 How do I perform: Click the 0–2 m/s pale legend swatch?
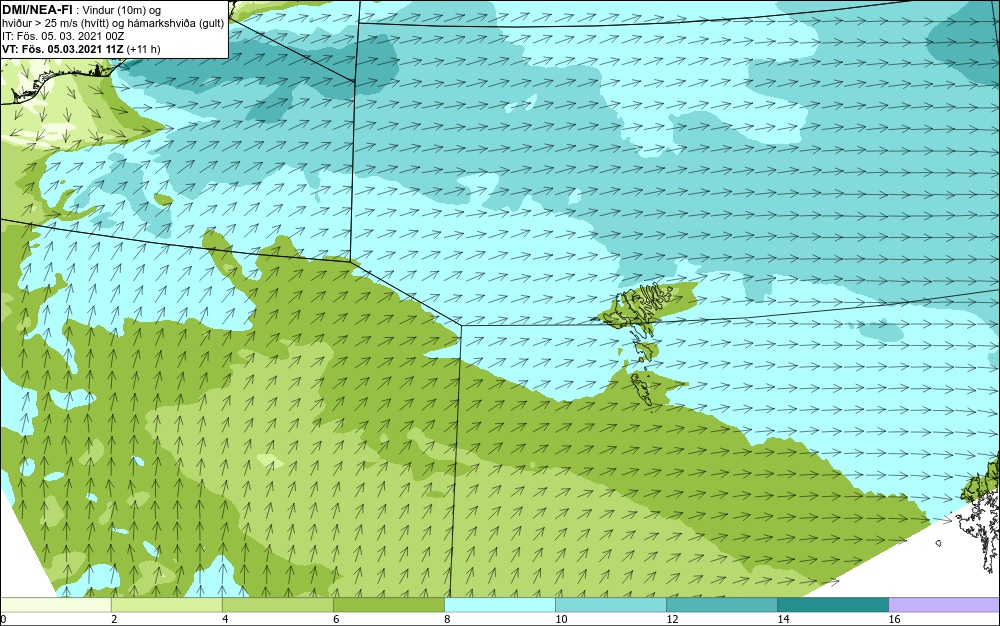click(x=55, y=604)
